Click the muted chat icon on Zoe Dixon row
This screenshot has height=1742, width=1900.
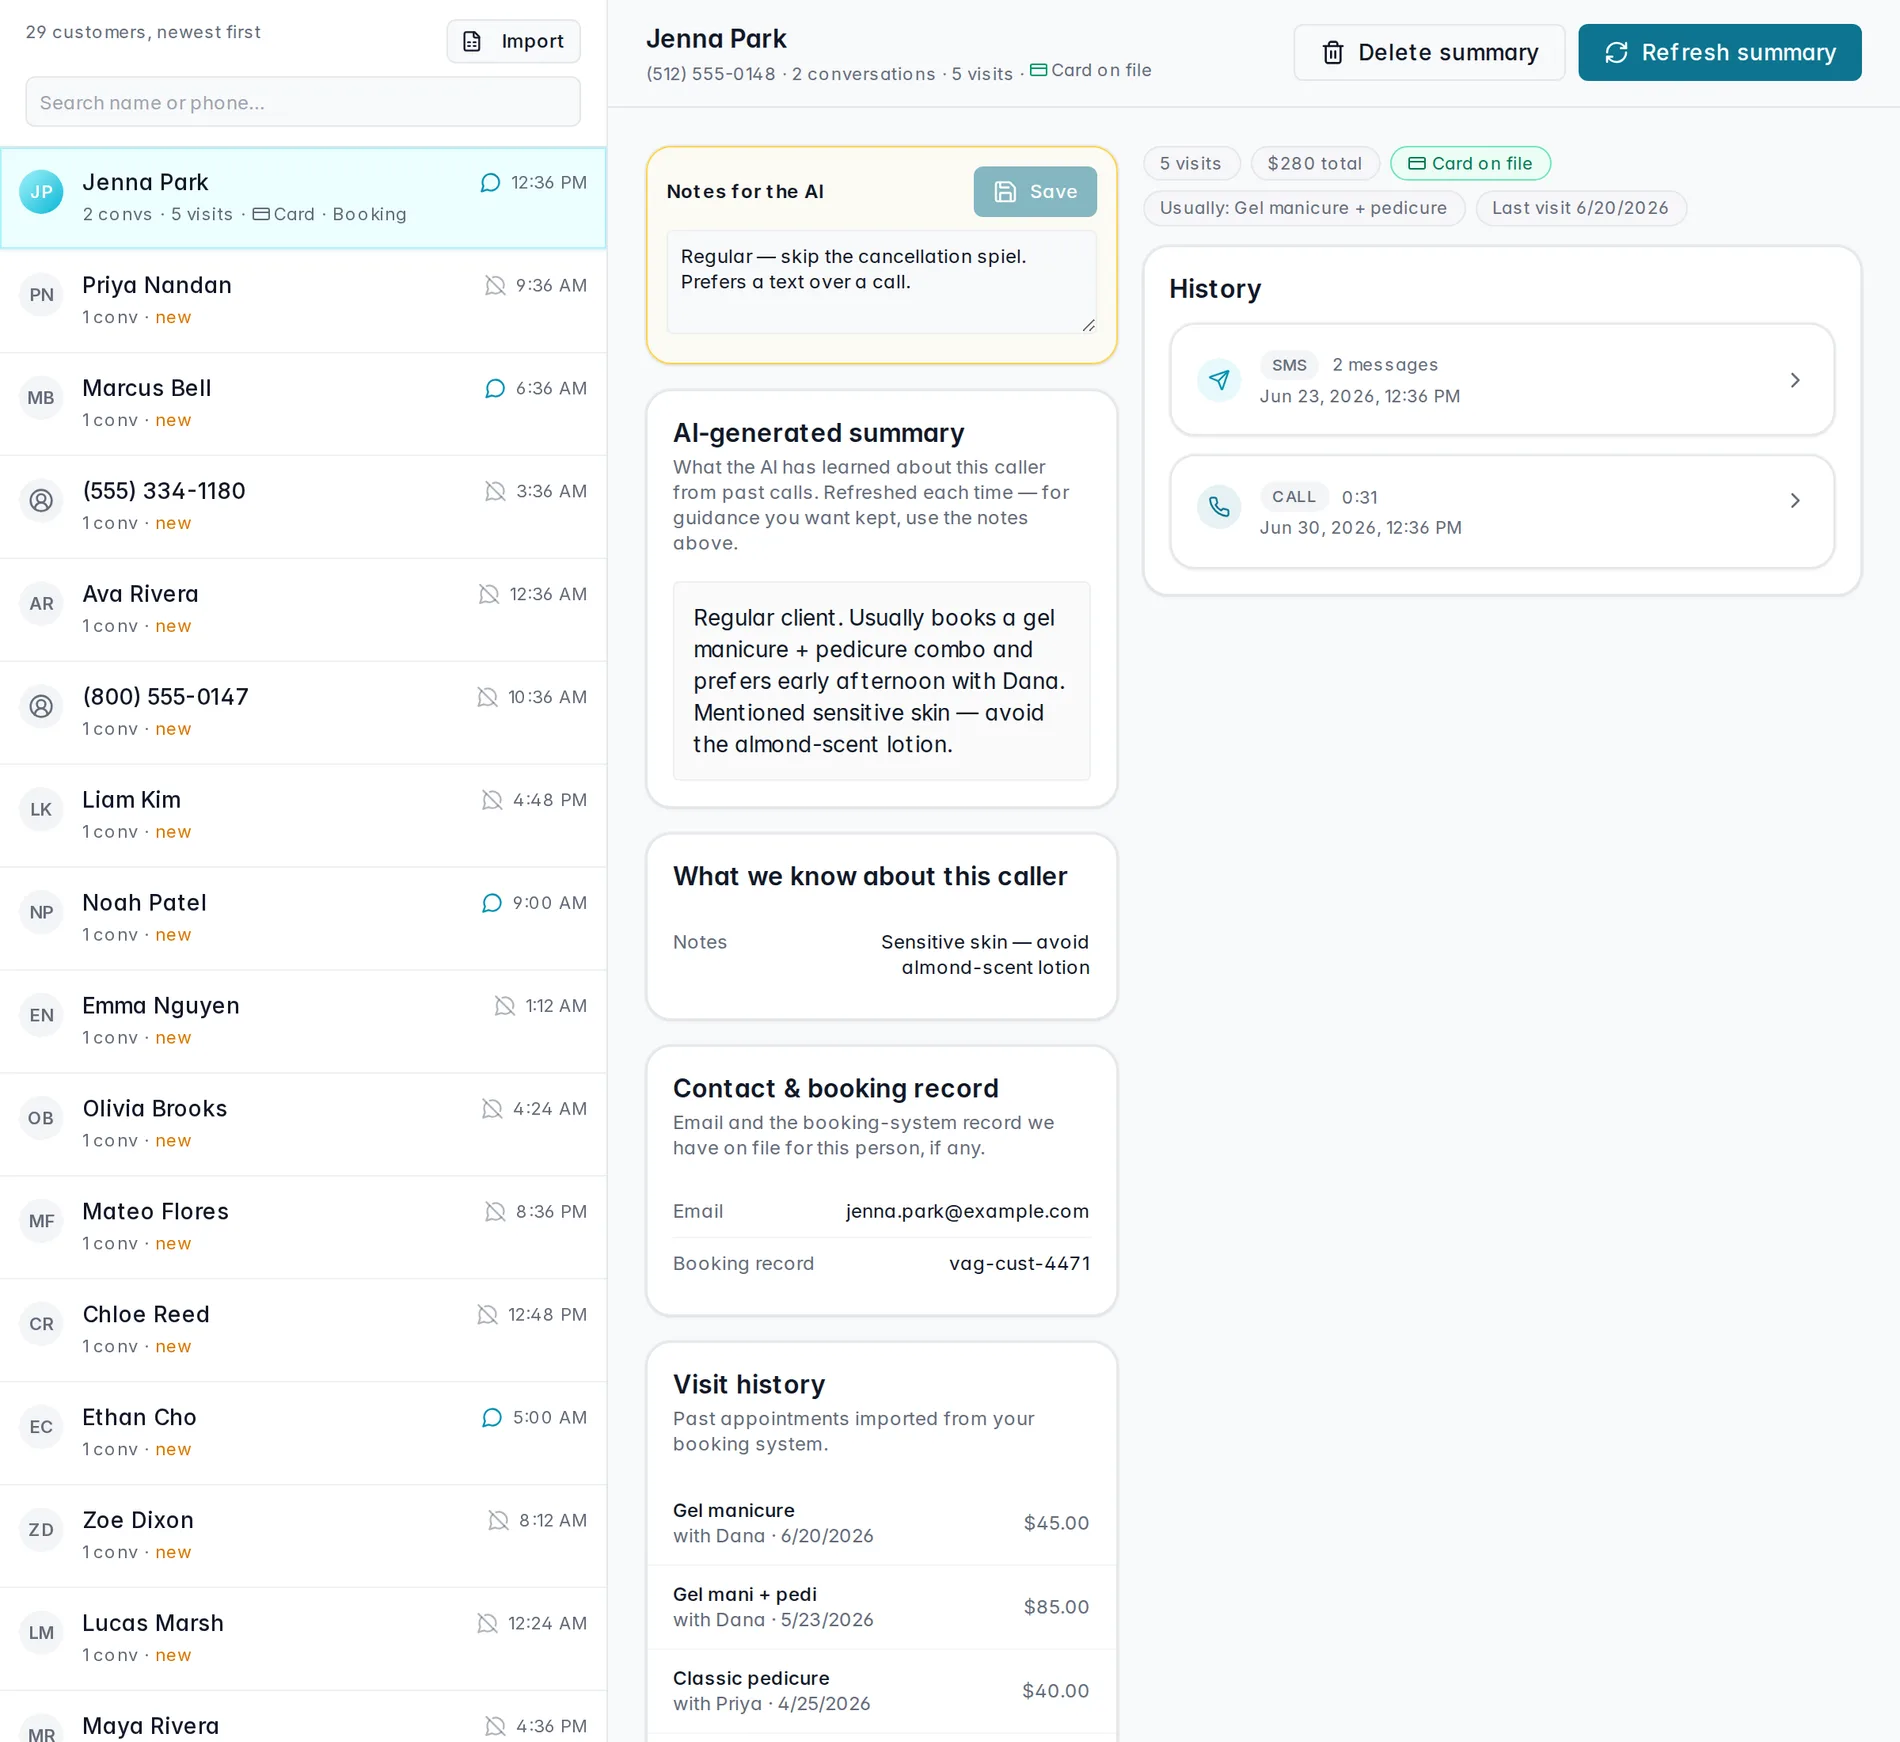click(498, 1522)
